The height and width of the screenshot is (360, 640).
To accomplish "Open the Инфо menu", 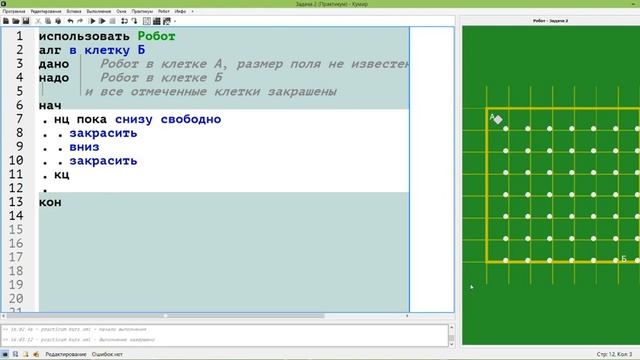I will pyautogui.click(x=180, y=11).
